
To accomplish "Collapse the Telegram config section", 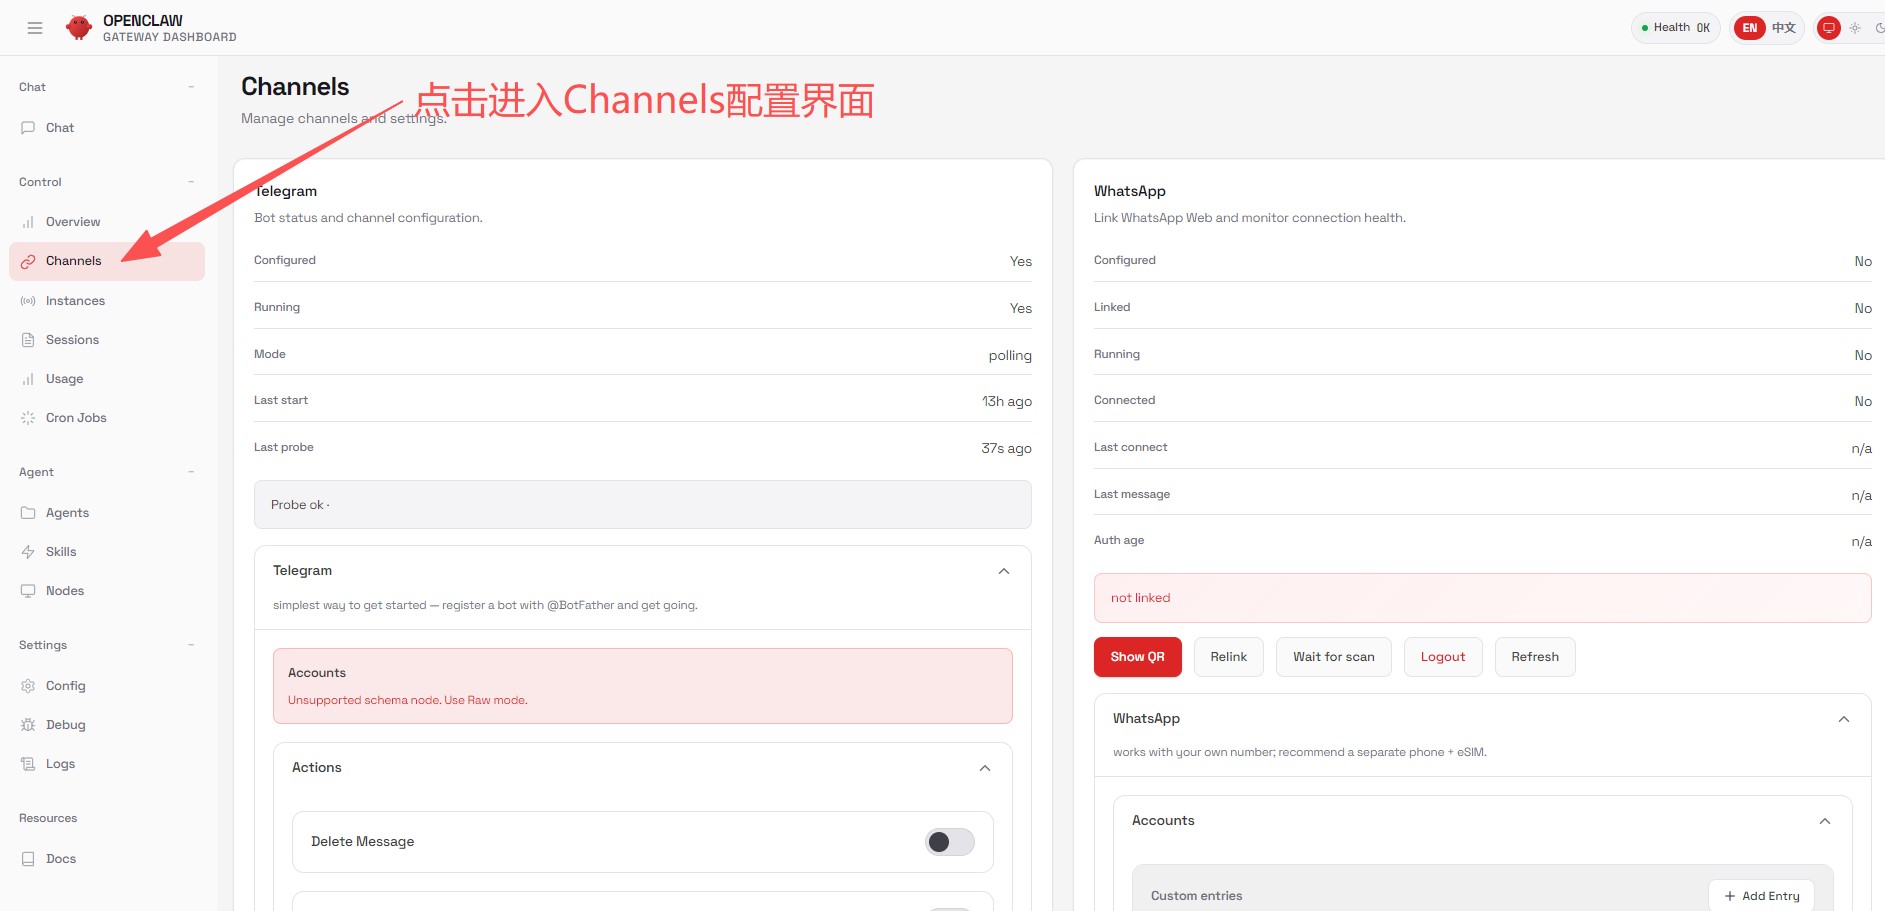I will pos(1004,571).
